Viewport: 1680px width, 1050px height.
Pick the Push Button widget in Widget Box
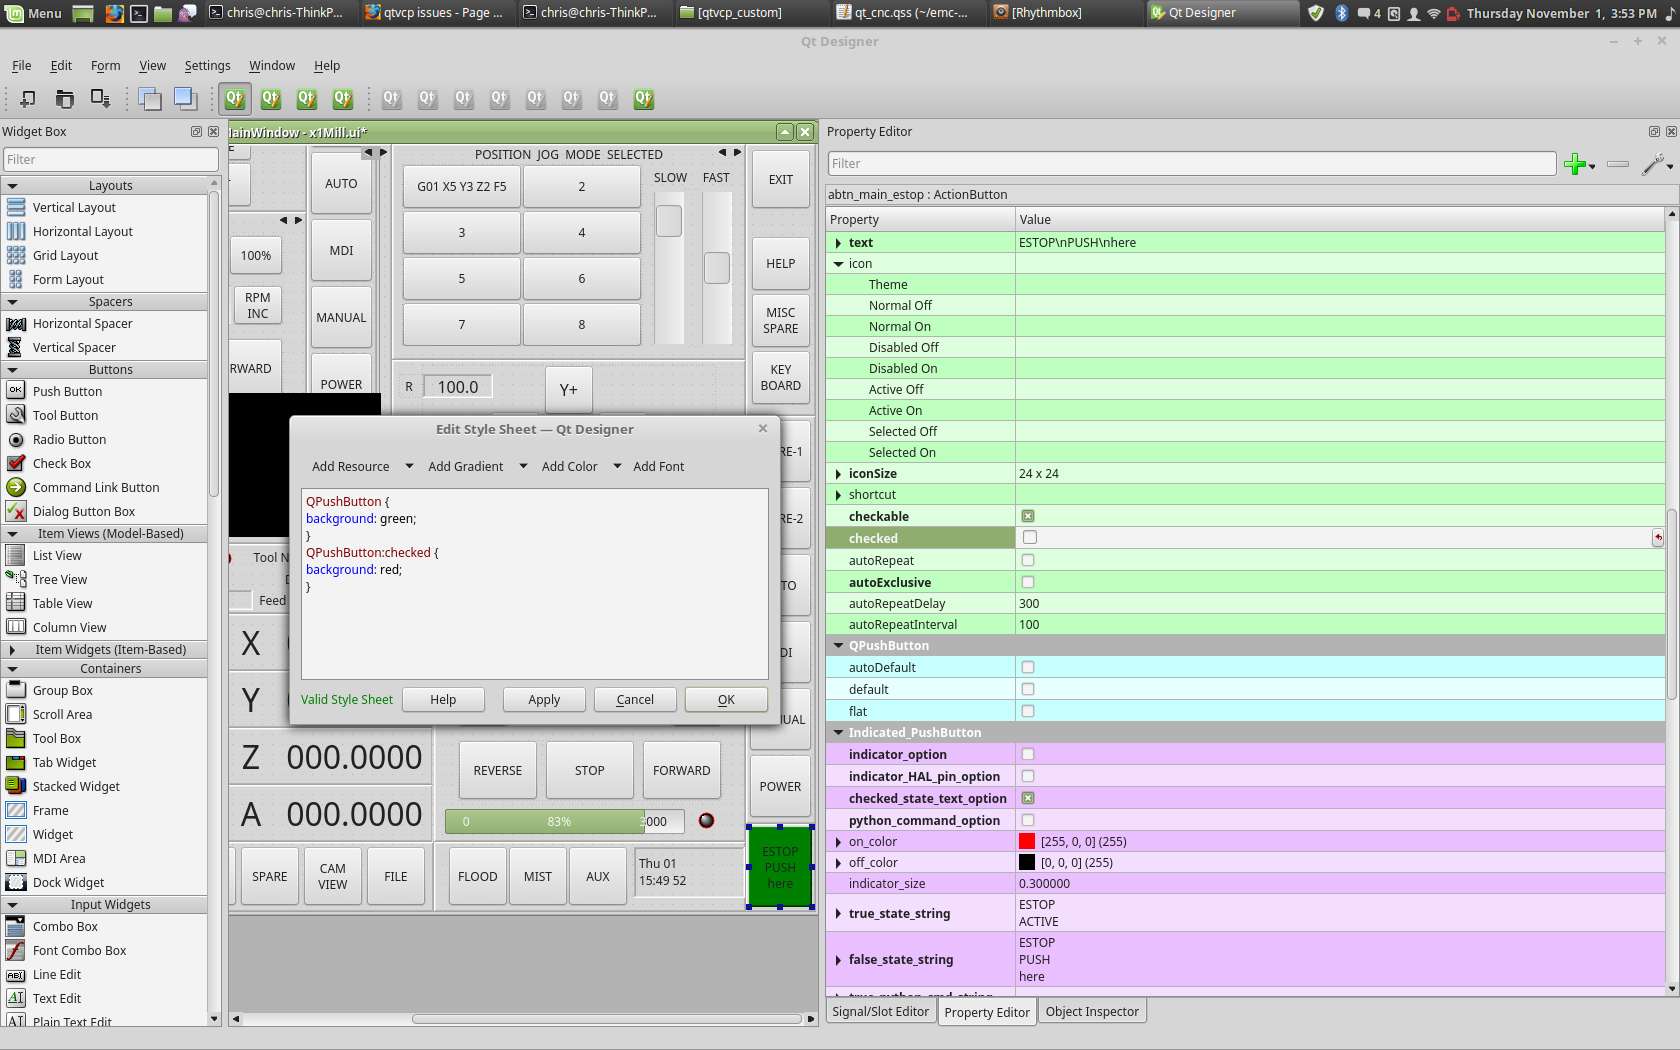point(67,391)
